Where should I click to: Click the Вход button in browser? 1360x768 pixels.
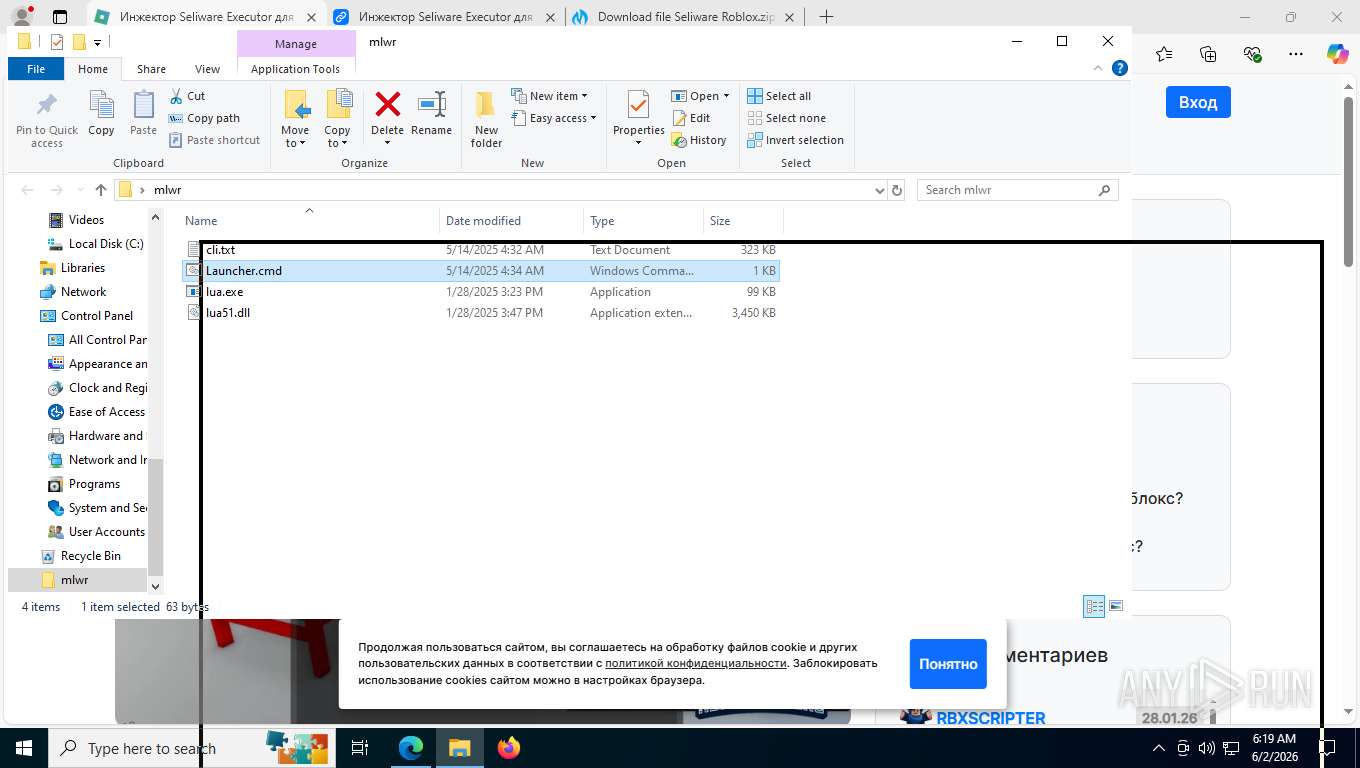[1198, 102]
